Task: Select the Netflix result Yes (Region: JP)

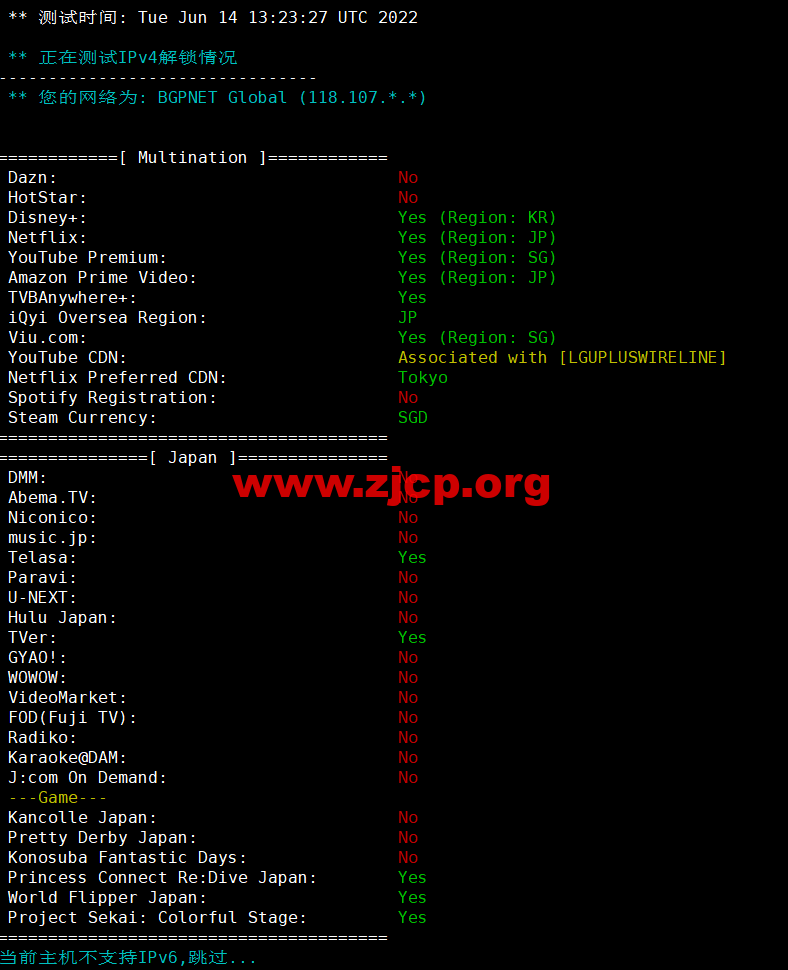Action: pos(477,238)
